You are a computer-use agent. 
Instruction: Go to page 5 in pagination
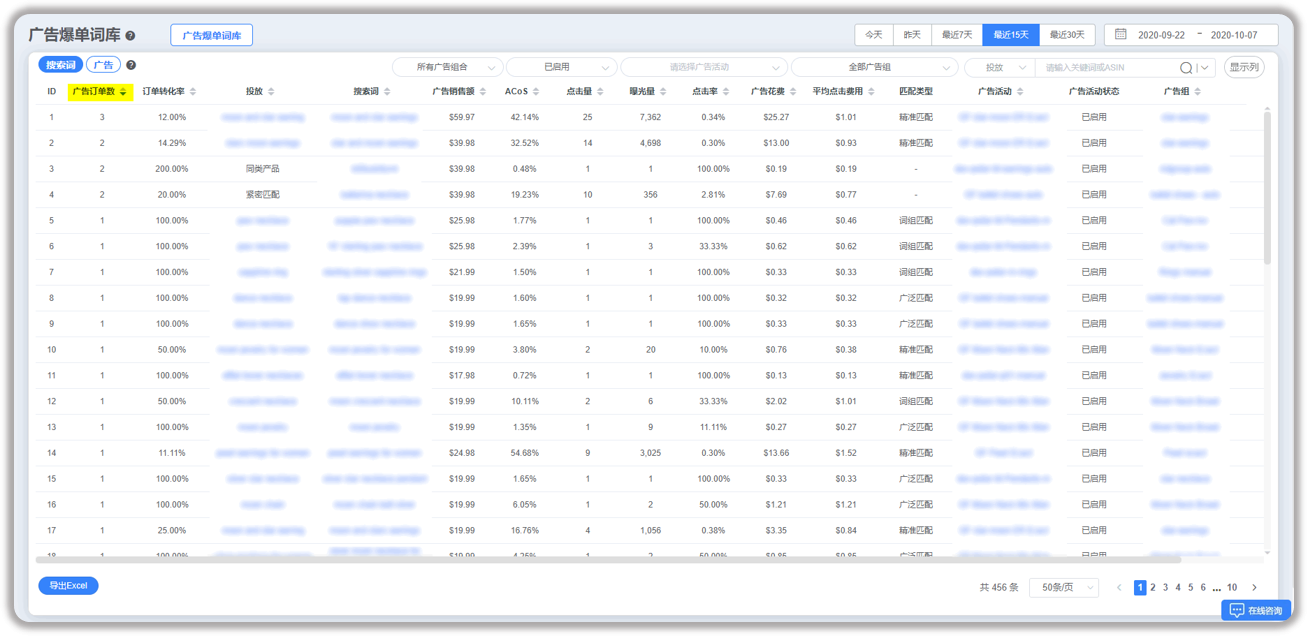[1191, 588]
